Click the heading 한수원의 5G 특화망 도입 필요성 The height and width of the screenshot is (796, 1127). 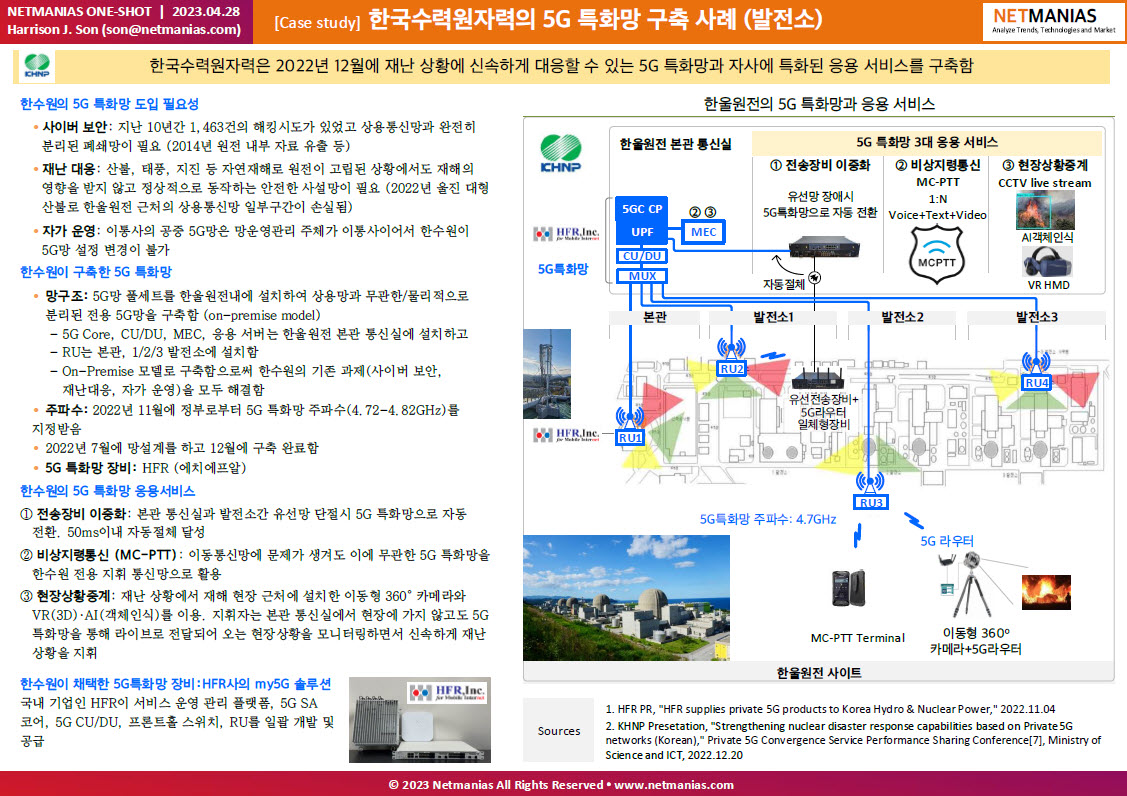[x=109, y=104]
